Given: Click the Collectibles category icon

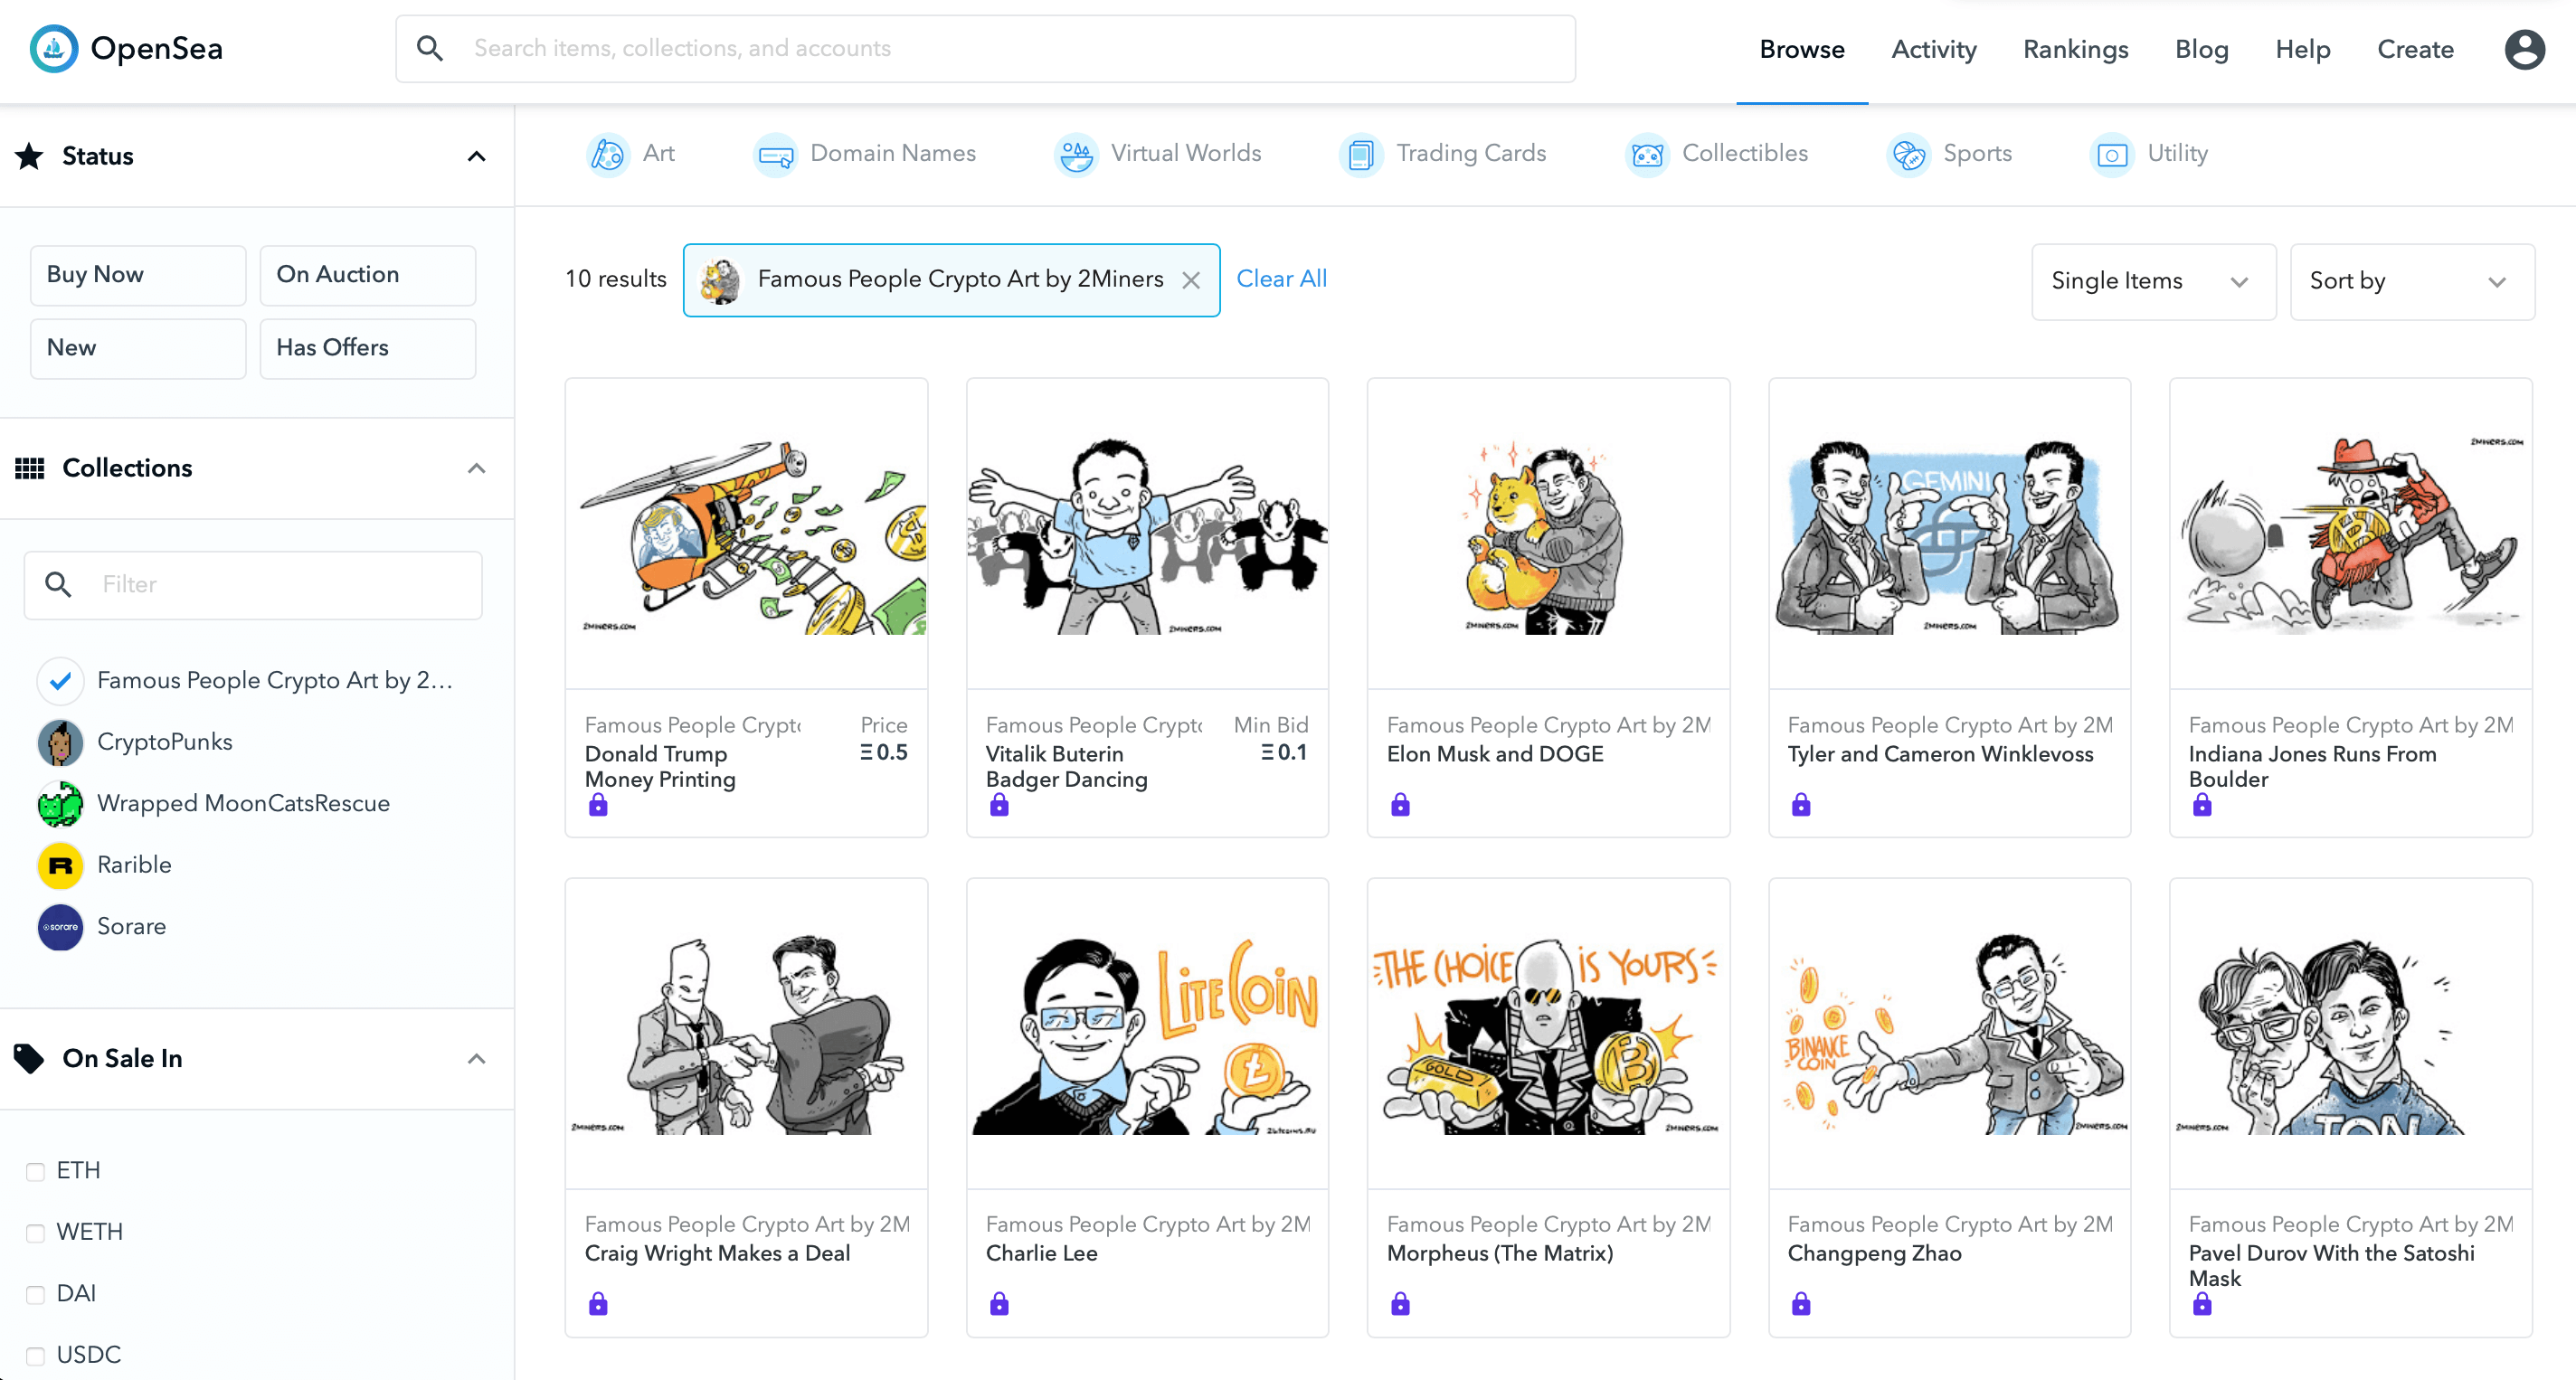Looking at the screenshot, I should pos(1644,154).
